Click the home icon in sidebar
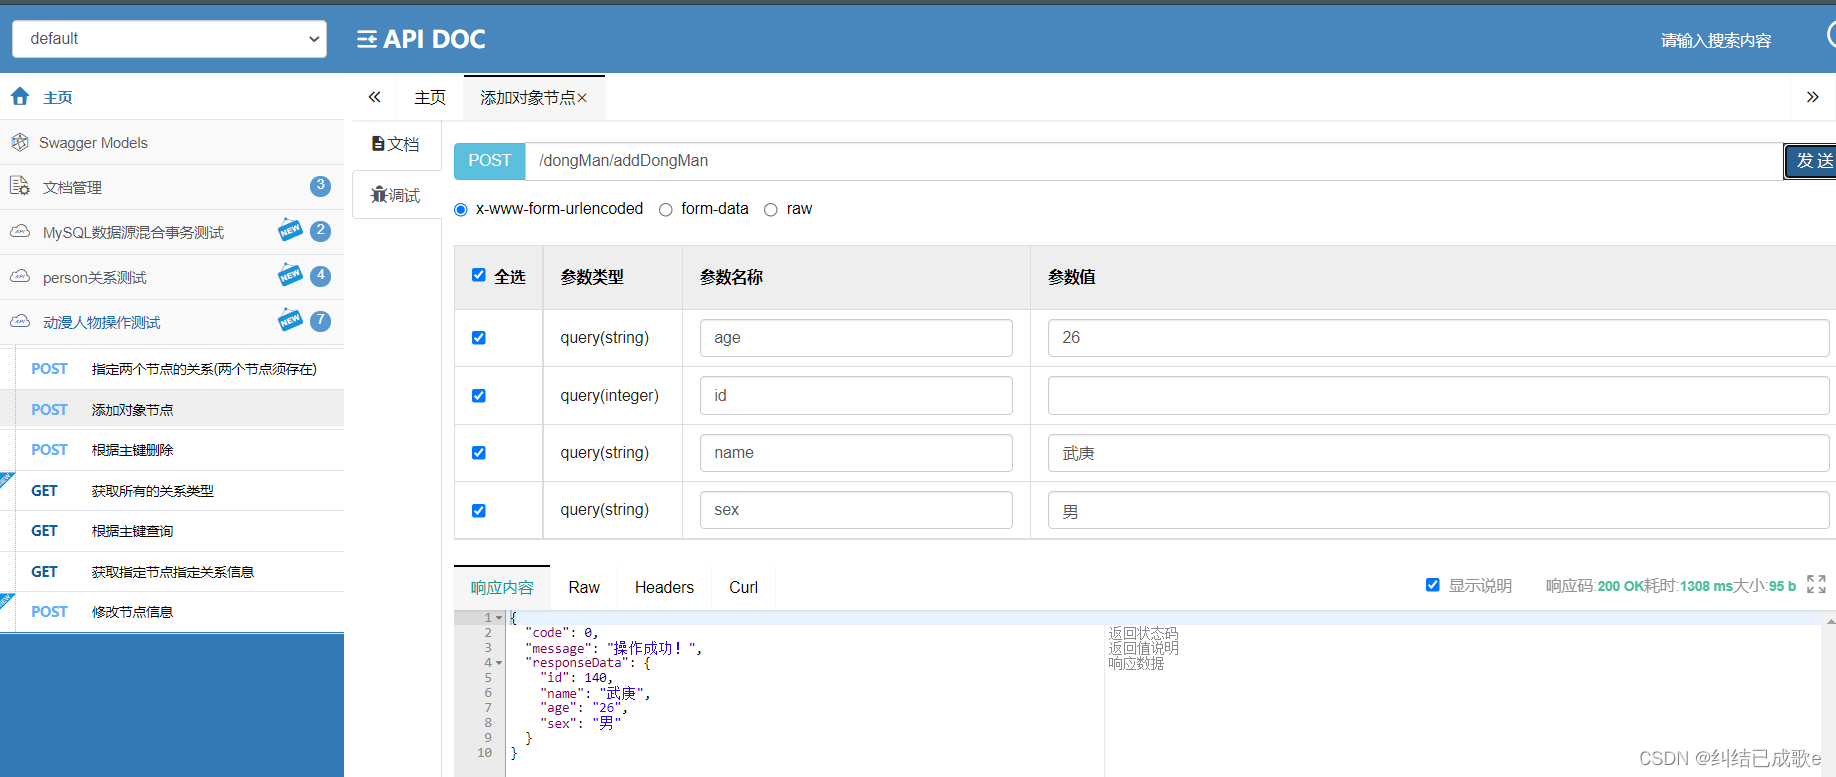This screenshot has width=1836, height=777. click(20, 96)
